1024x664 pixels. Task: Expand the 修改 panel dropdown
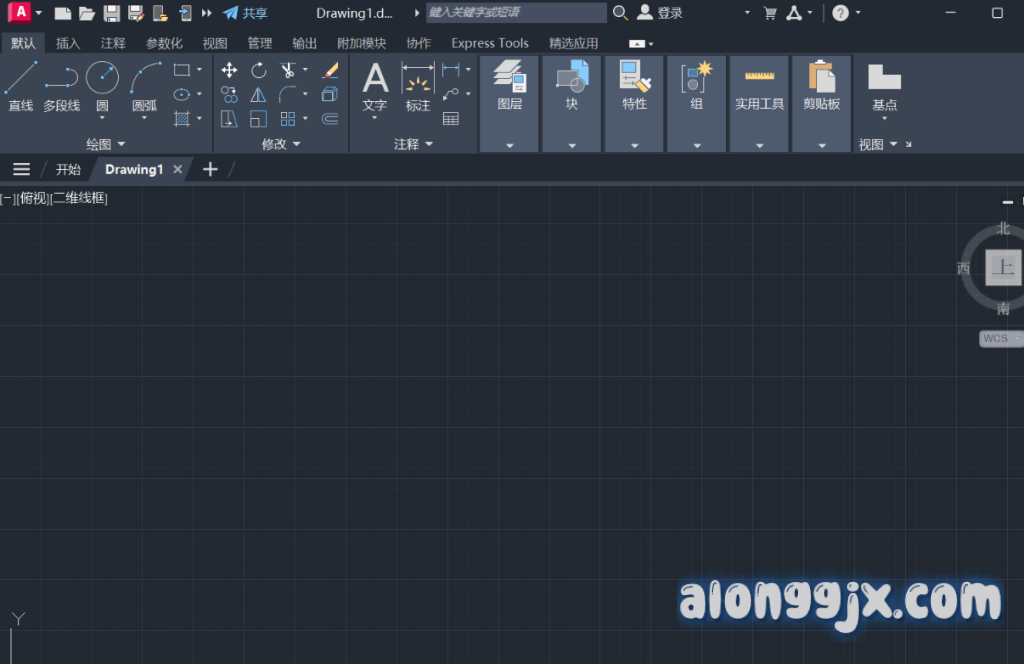(296, 144)
